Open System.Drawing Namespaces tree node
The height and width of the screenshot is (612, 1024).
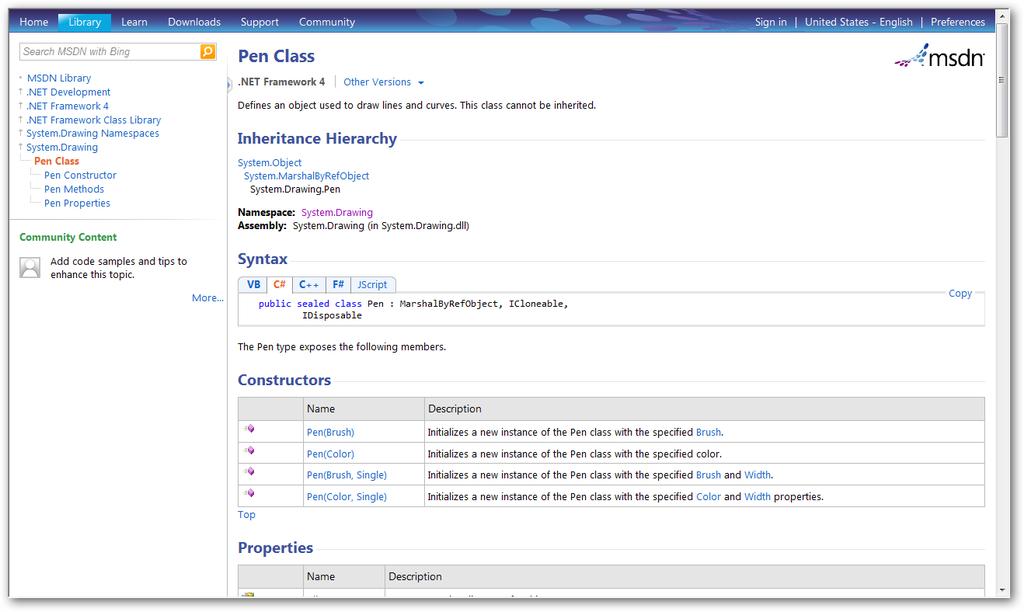[x=93, y=133]
